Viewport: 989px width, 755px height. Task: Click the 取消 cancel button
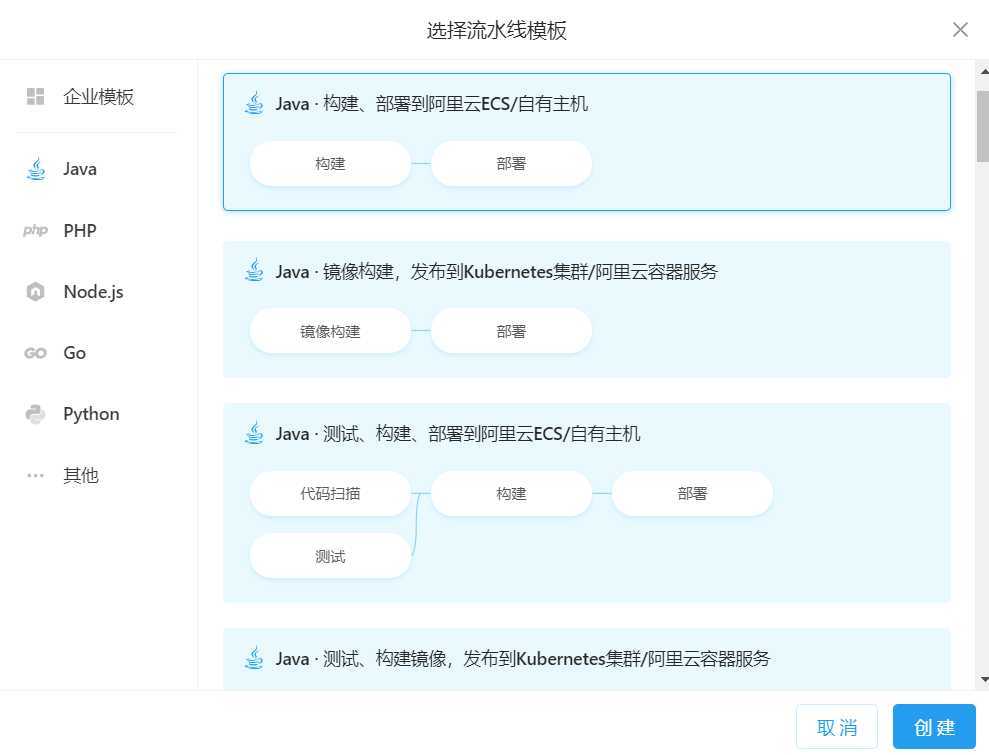pyautogui.click(x=837, y=727)
